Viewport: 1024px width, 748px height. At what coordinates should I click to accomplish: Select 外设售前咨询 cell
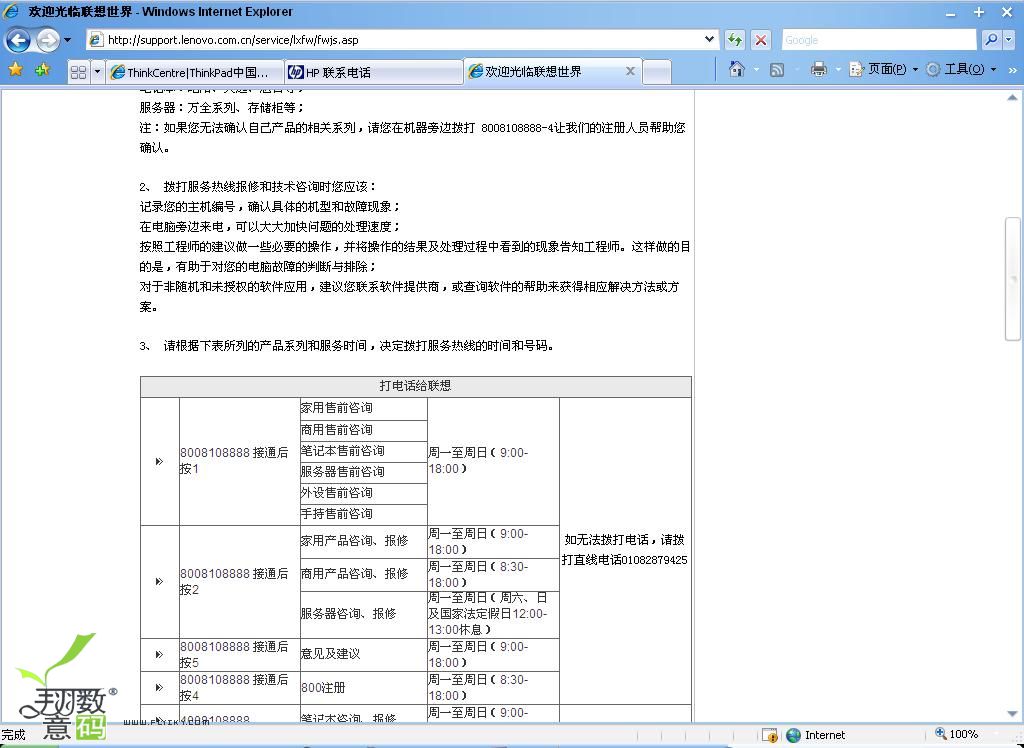point(364,493)
